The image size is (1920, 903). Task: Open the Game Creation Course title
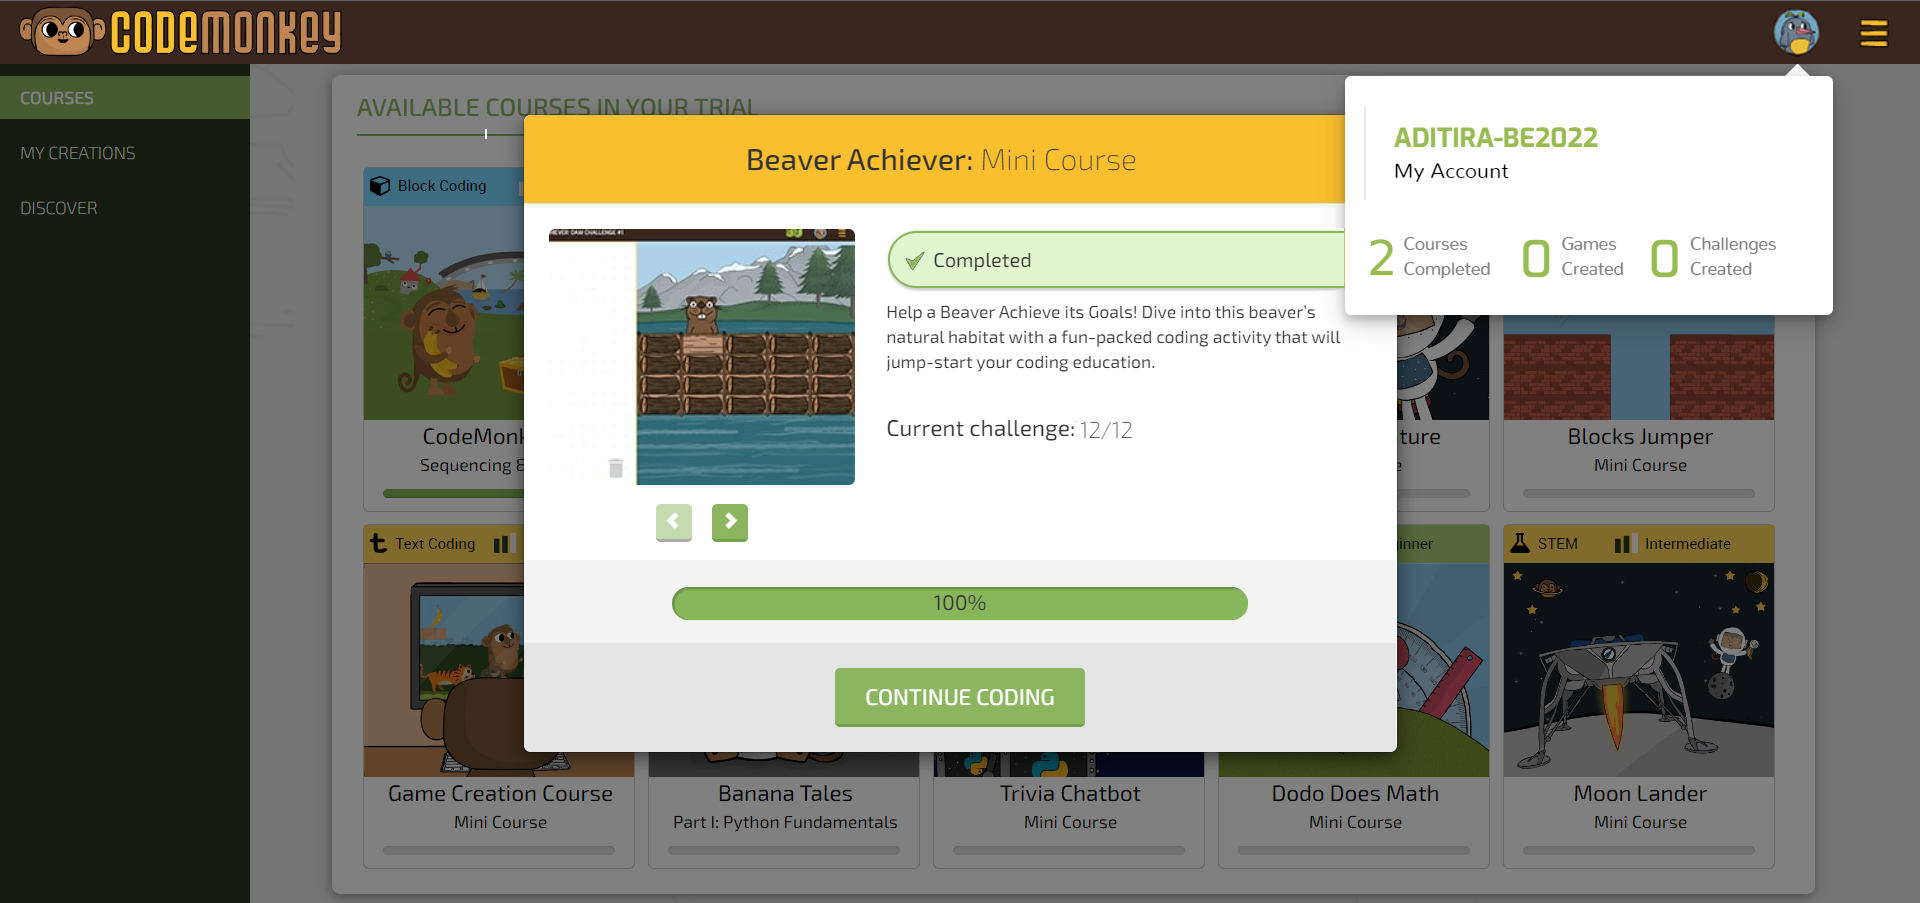coord(500,793)
